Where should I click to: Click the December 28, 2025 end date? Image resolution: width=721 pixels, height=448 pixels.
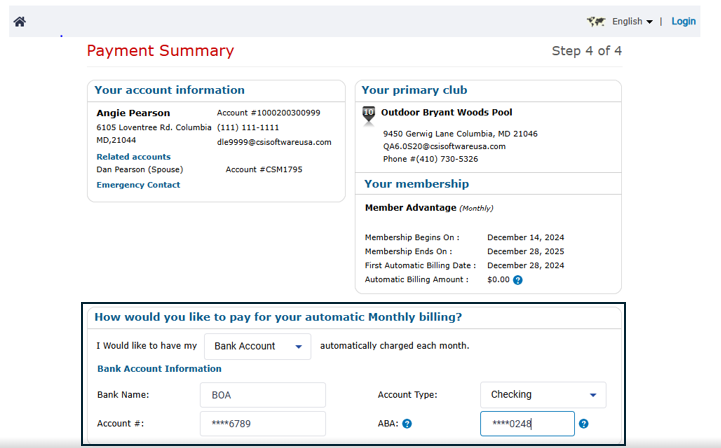point(526,252)
